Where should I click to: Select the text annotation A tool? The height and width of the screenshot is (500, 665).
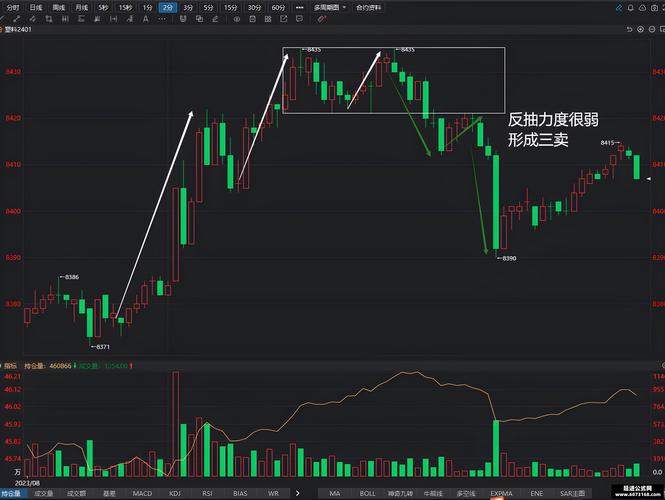145,19
